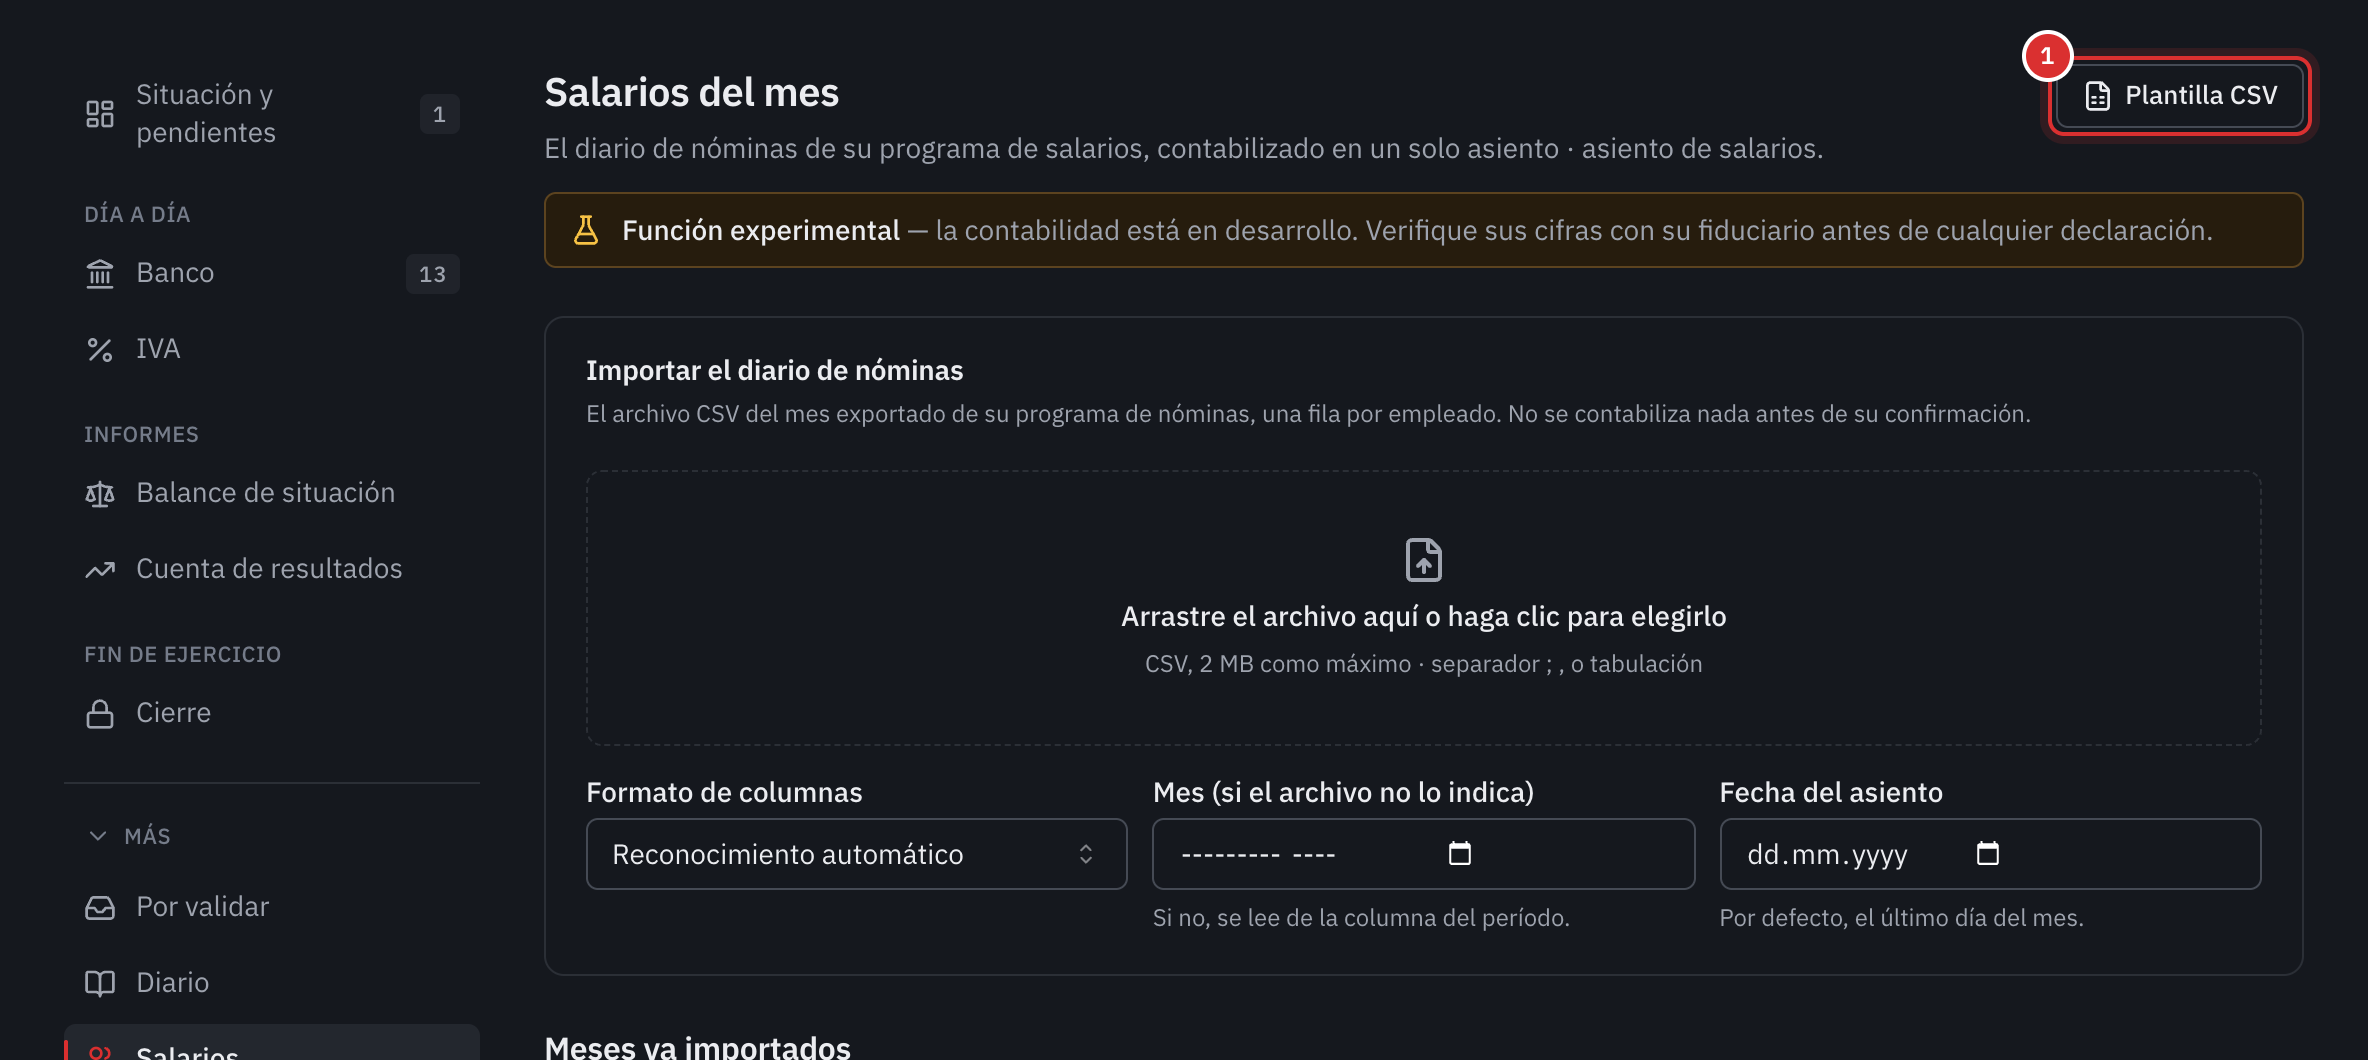This screenshot has width=2368, height=1060.
Task: Open Por validar list
Action: coord(272,907)
